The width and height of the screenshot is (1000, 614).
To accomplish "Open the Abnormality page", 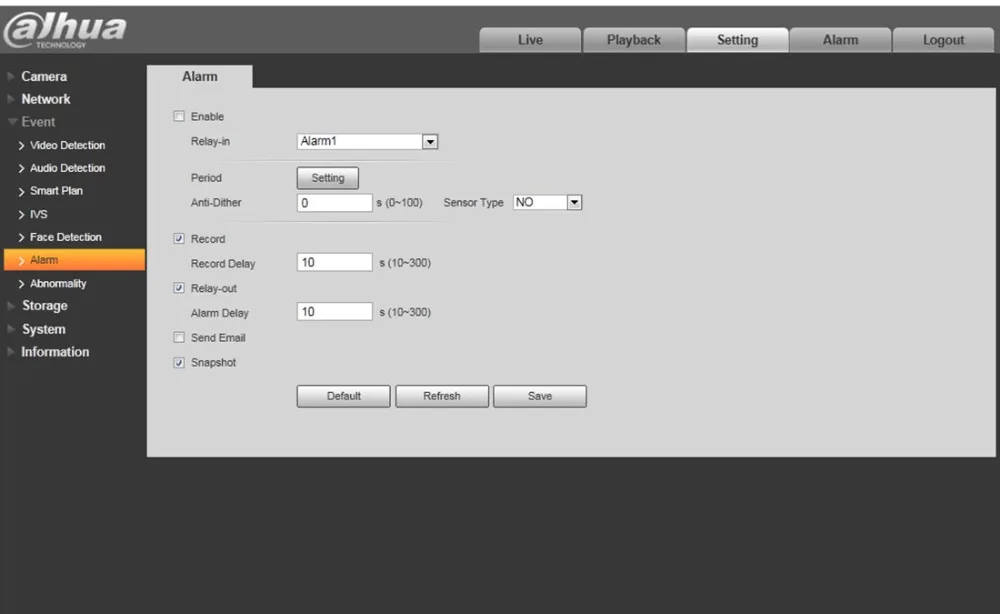I will (57, 284).
